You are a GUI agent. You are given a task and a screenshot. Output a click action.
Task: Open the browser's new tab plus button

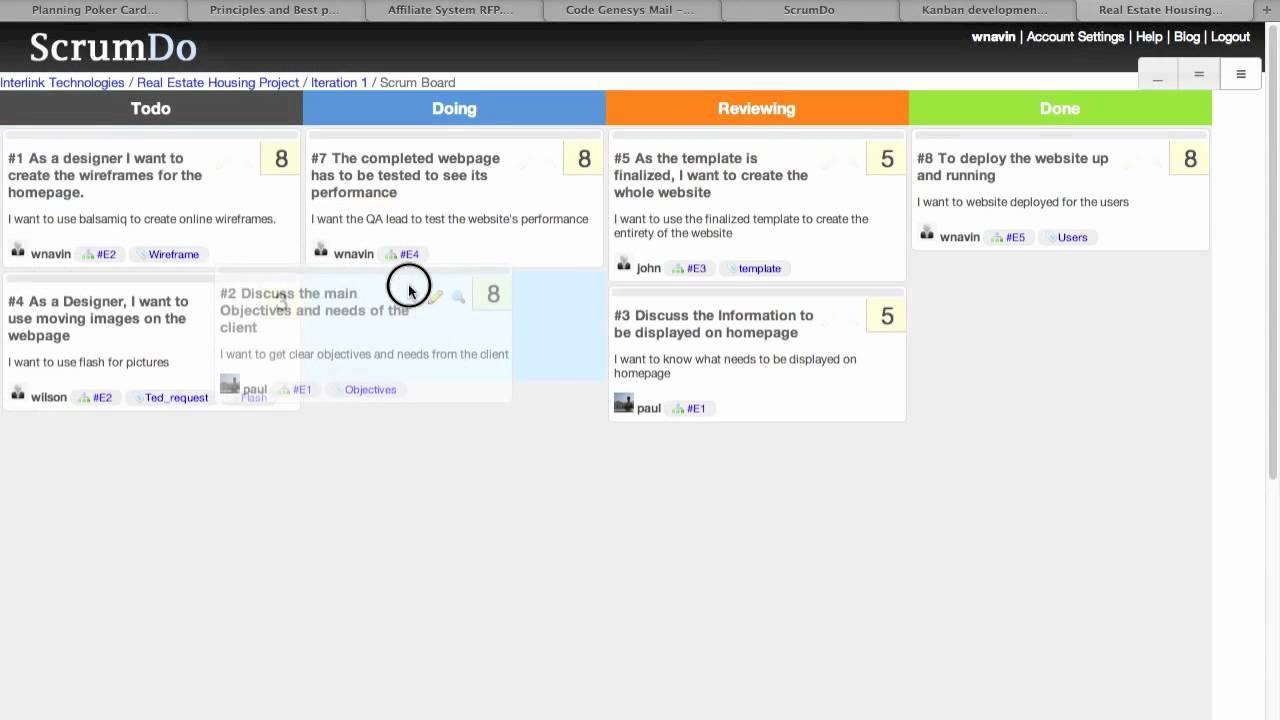[x=1267, y=9]
